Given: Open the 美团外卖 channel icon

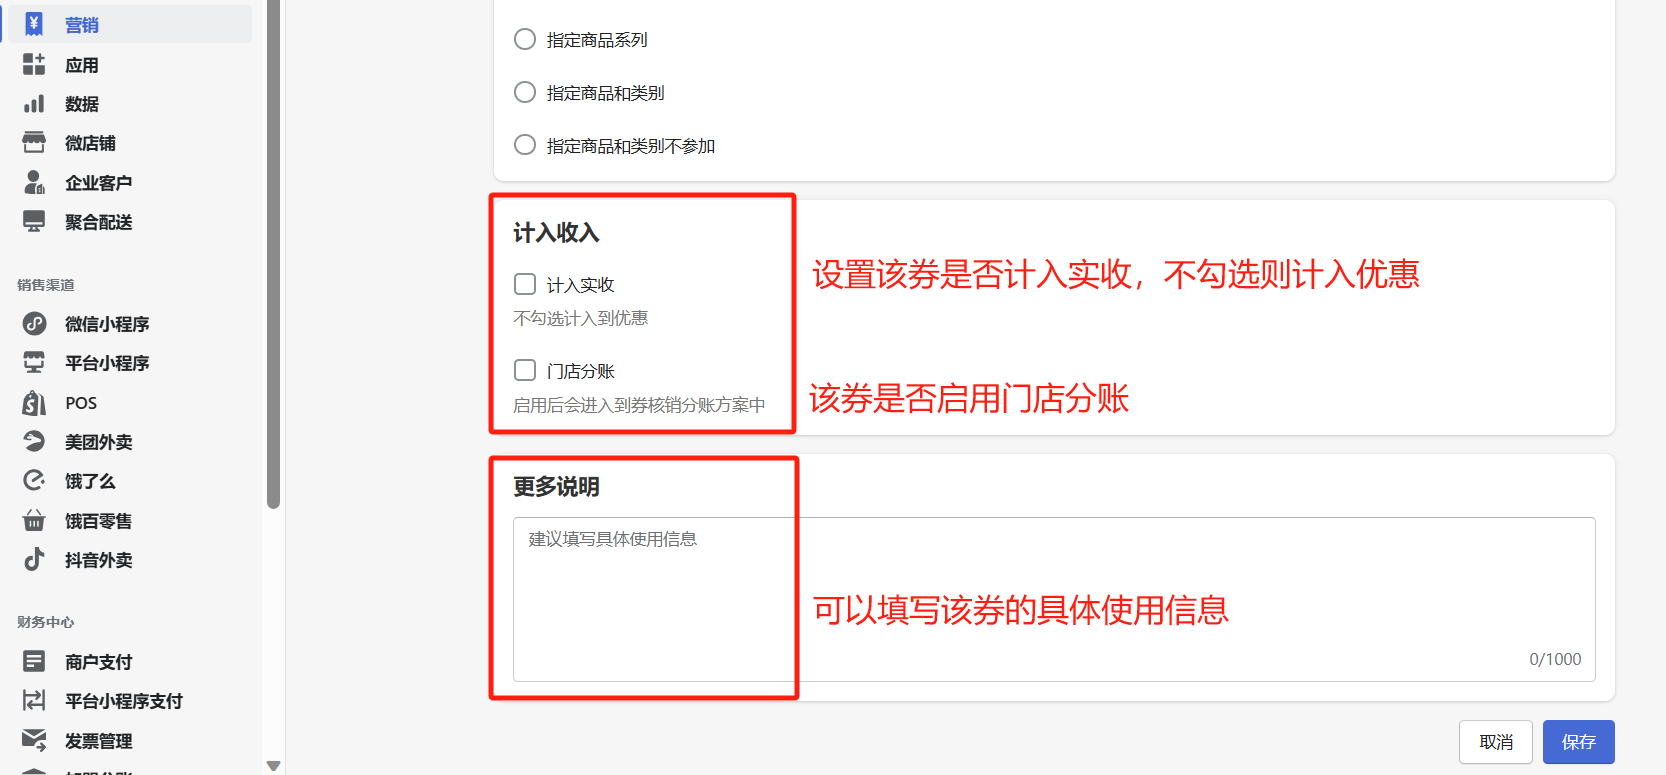Looking at the screenshot, I should (34, 441).
